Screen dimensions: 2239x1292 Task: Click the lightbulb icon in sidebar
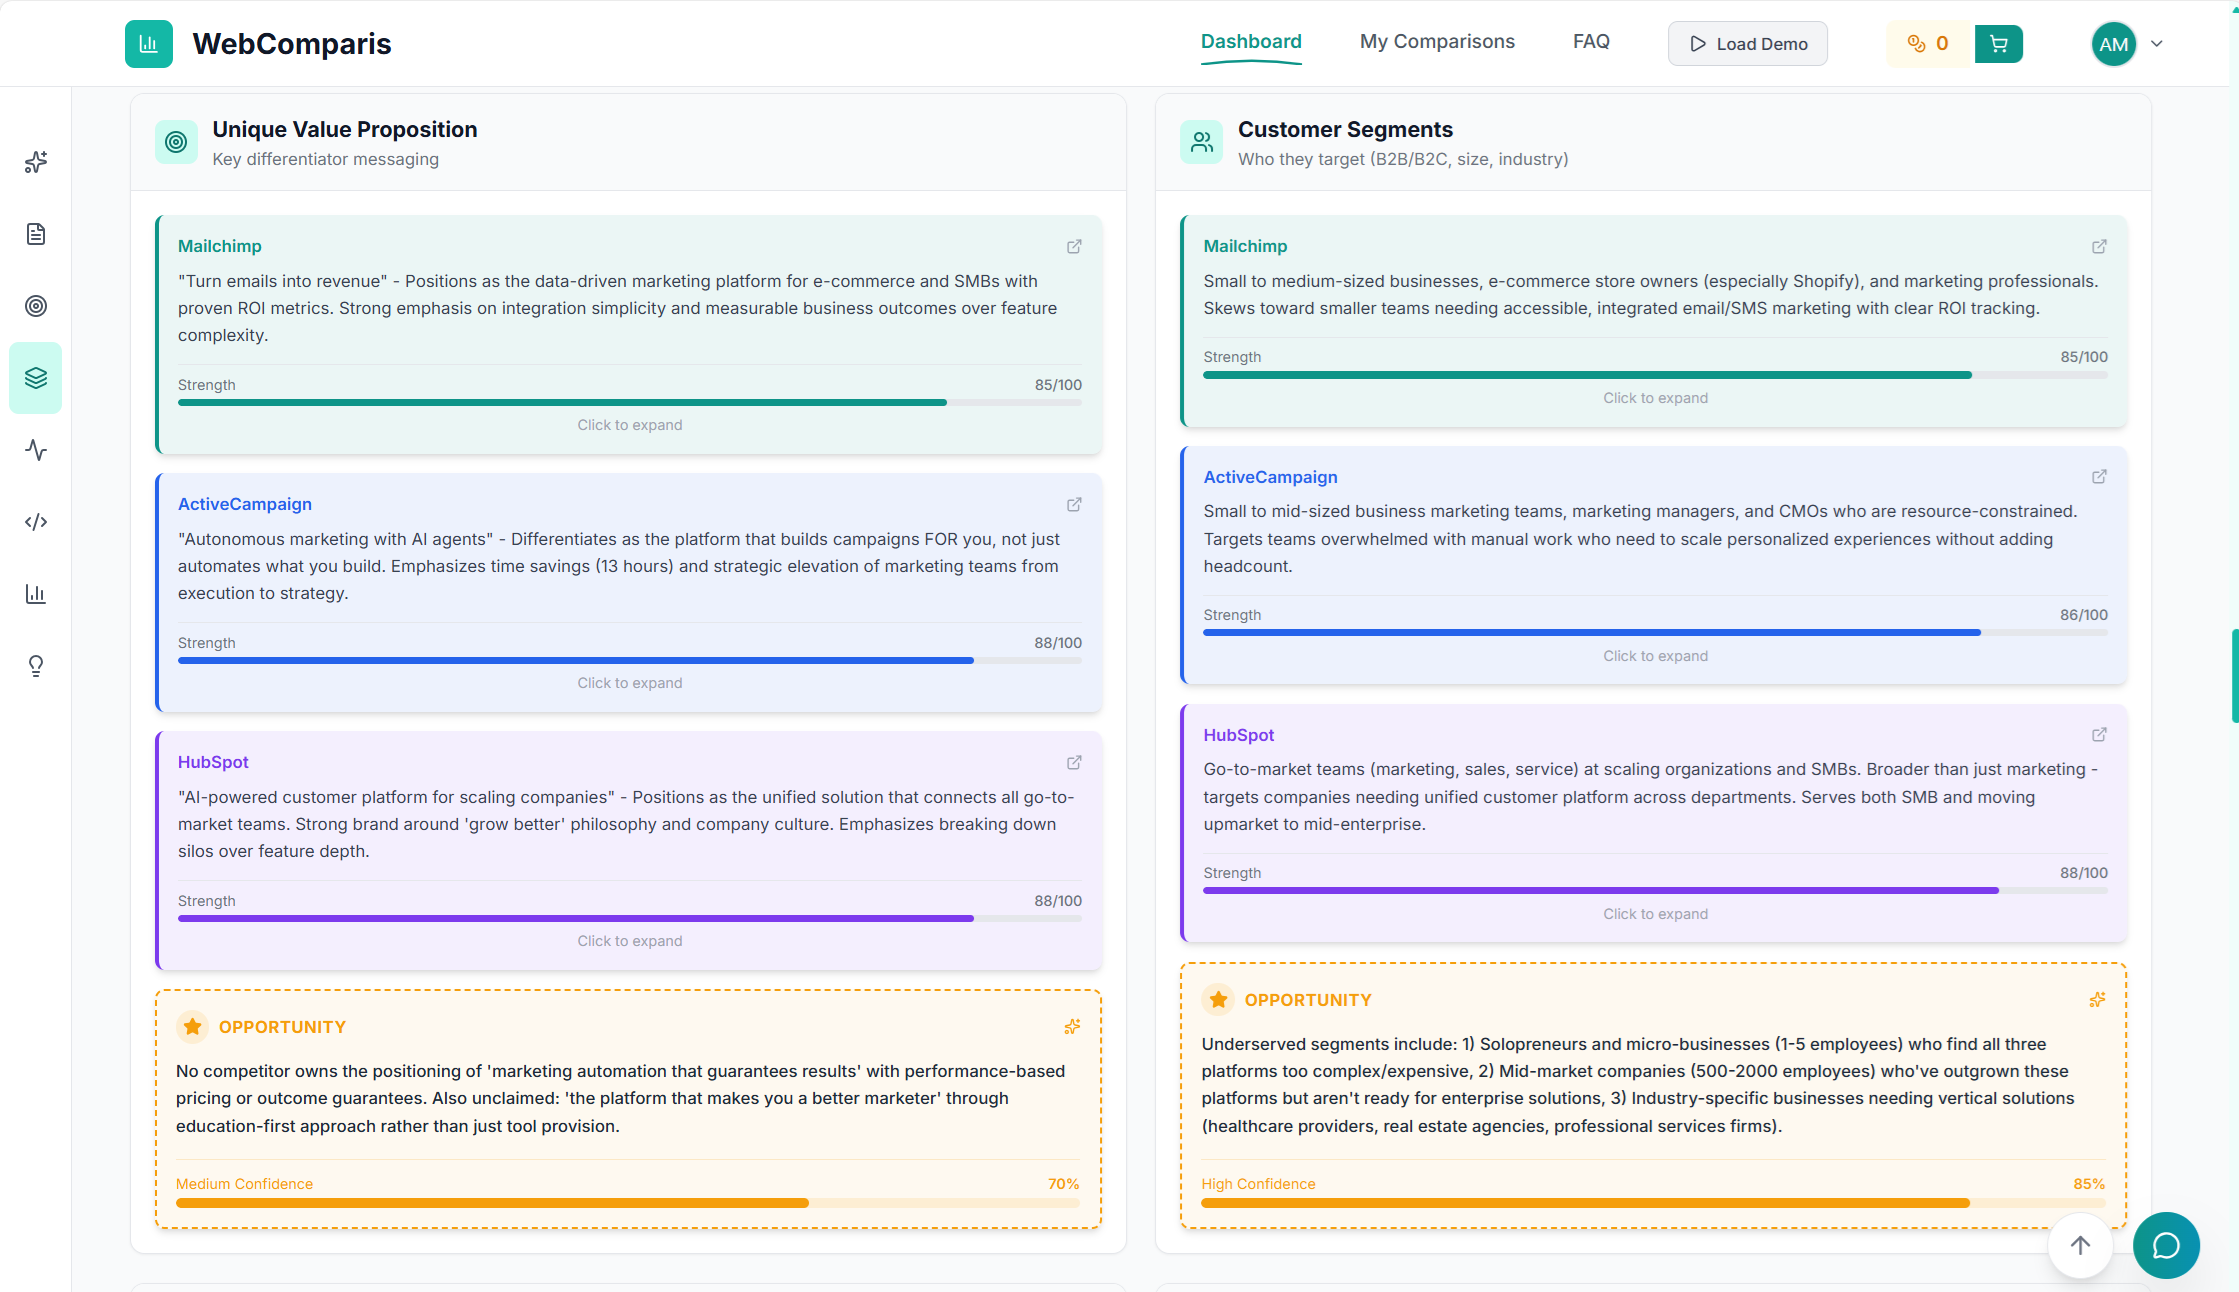pyautogui.click(x=36, y=666)
